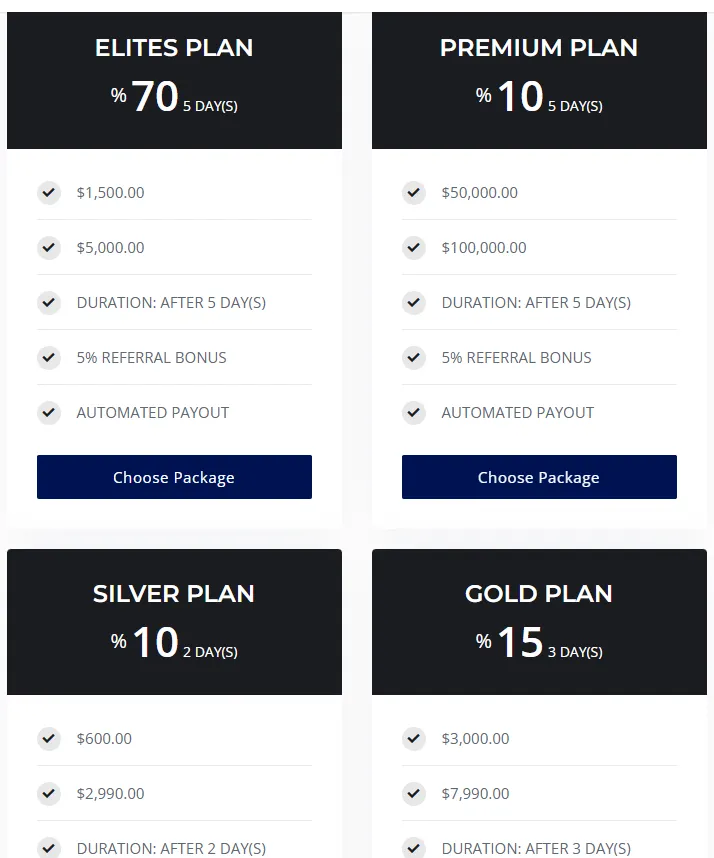This screenshot has width=714, height=858.
Task: Click Gold 'Duration: After 3 Day(s)' text
Action: coord(536,848)
